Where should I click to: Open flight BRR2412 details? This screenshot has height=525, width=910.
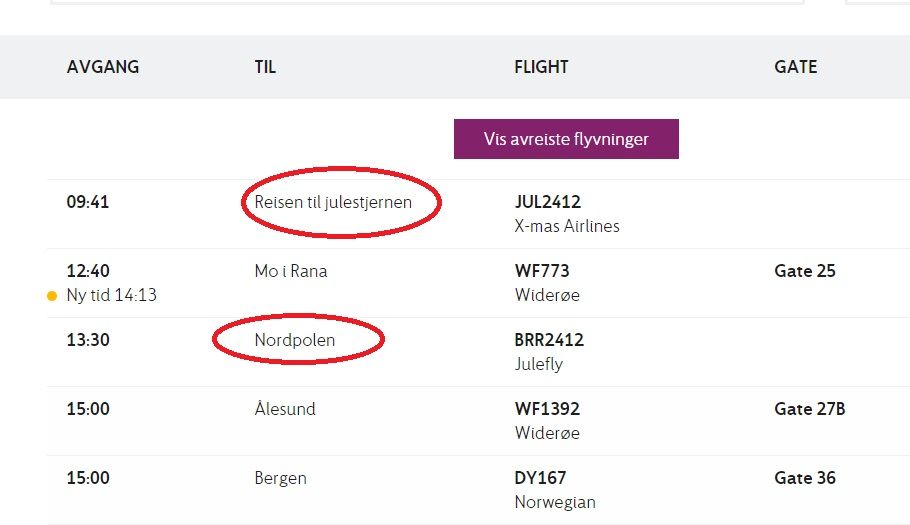tap(549, 340)
